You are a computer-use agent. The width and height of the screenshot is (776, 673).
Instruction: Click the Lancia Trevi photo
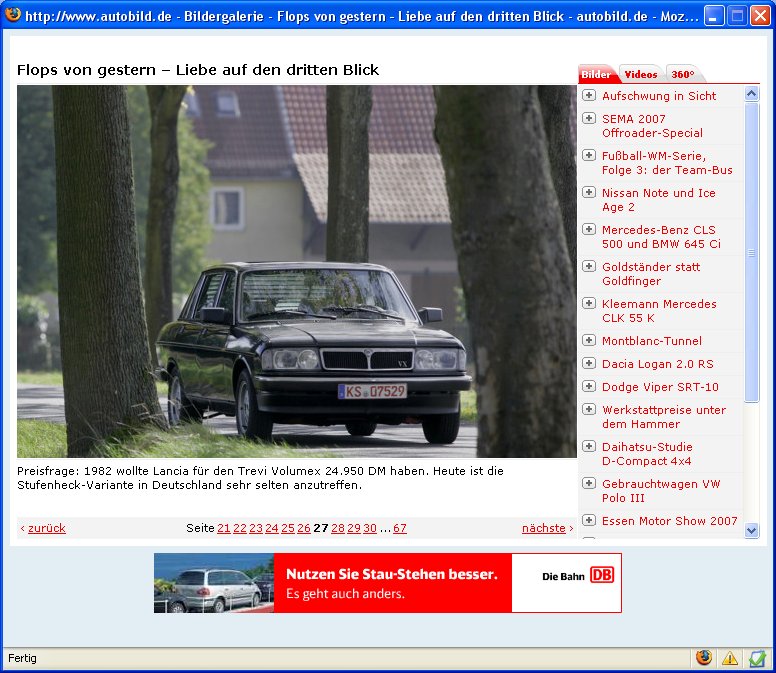tap(297, 271)
